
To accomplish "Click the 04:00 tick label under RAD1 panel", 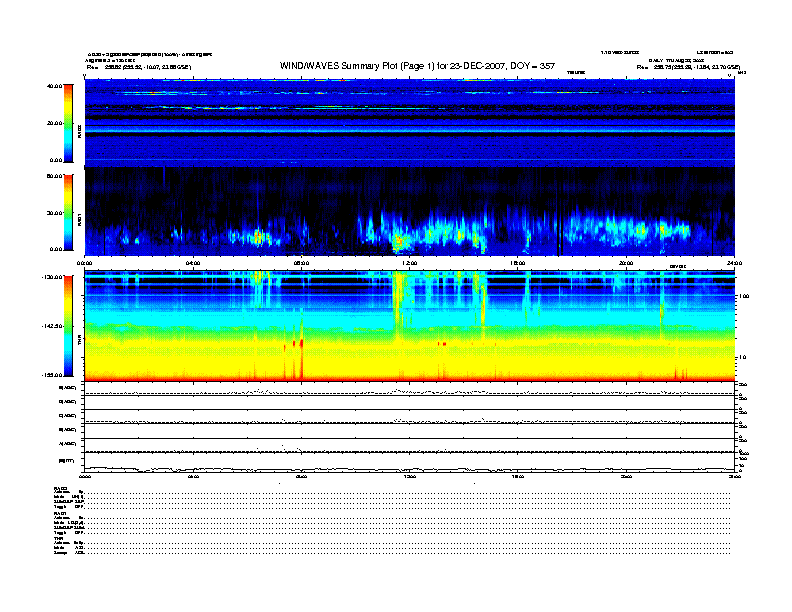I will pos(193,263).
